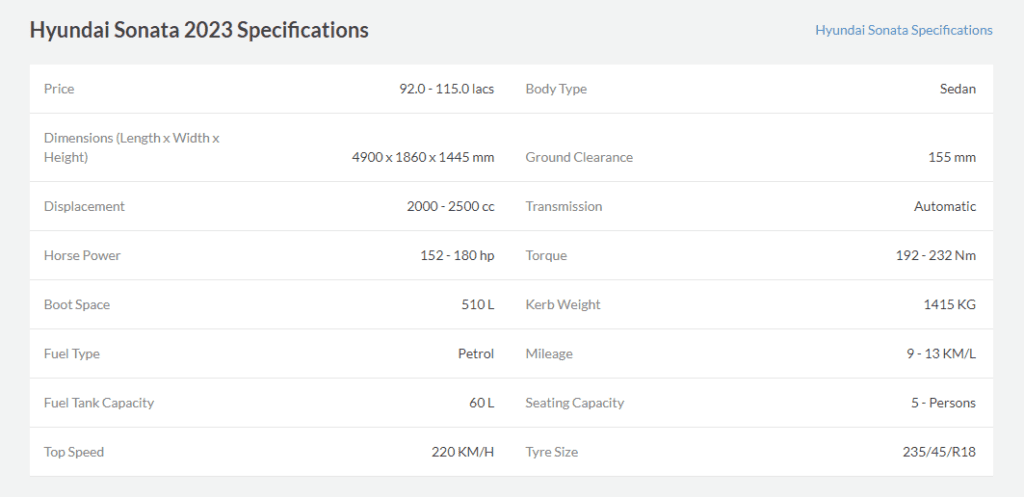Viewport: 1024px width, 497px height.
Task: Click the 5 - Persons seating capacity value
Action: (x=943, y=403)
